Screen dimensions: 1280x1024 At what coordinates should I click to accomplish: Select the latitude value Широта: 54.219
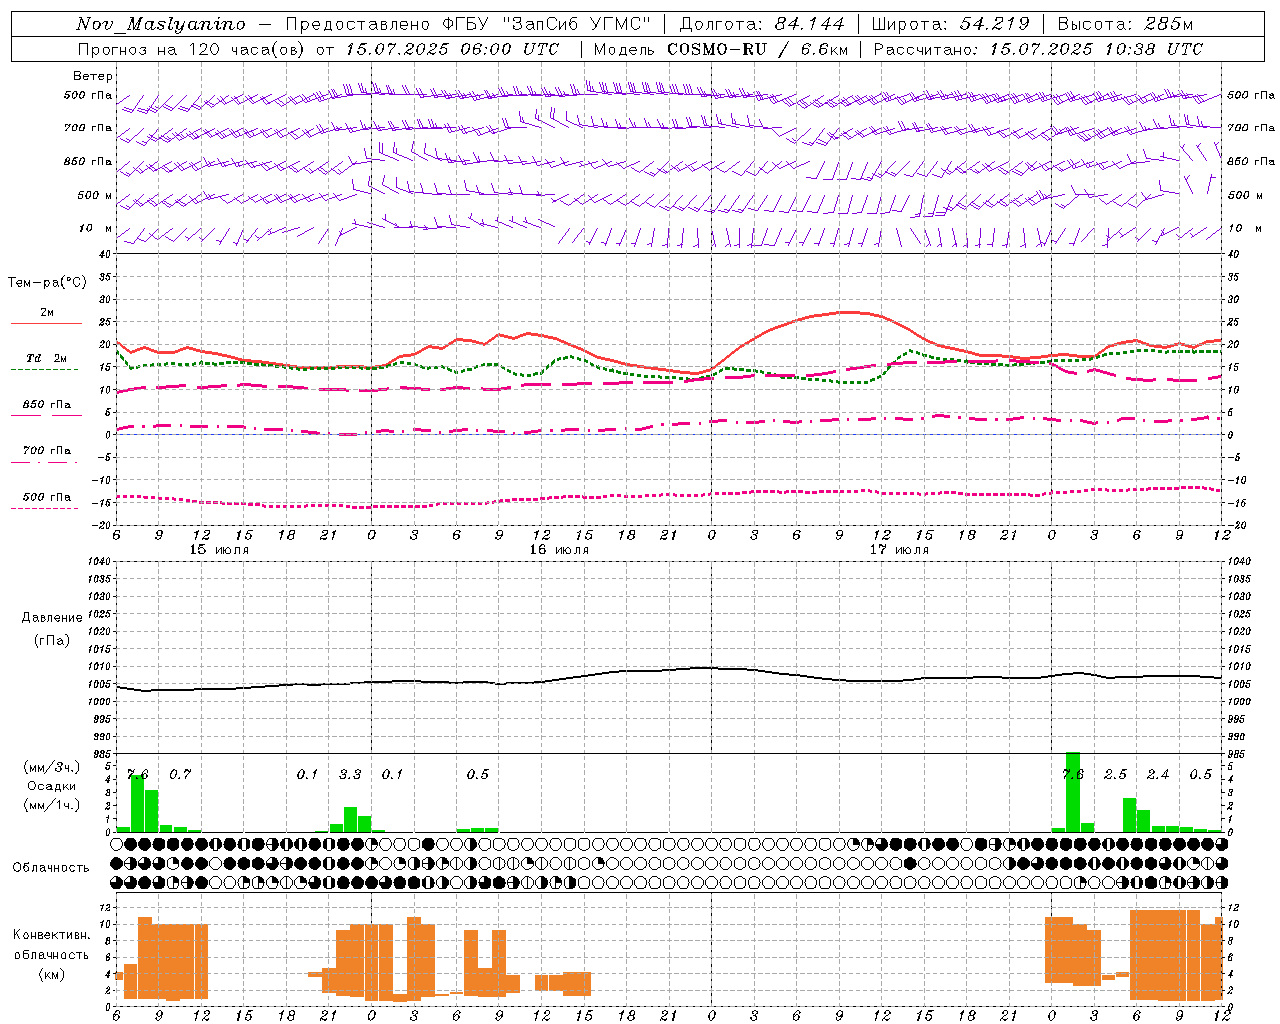[951, 24]
